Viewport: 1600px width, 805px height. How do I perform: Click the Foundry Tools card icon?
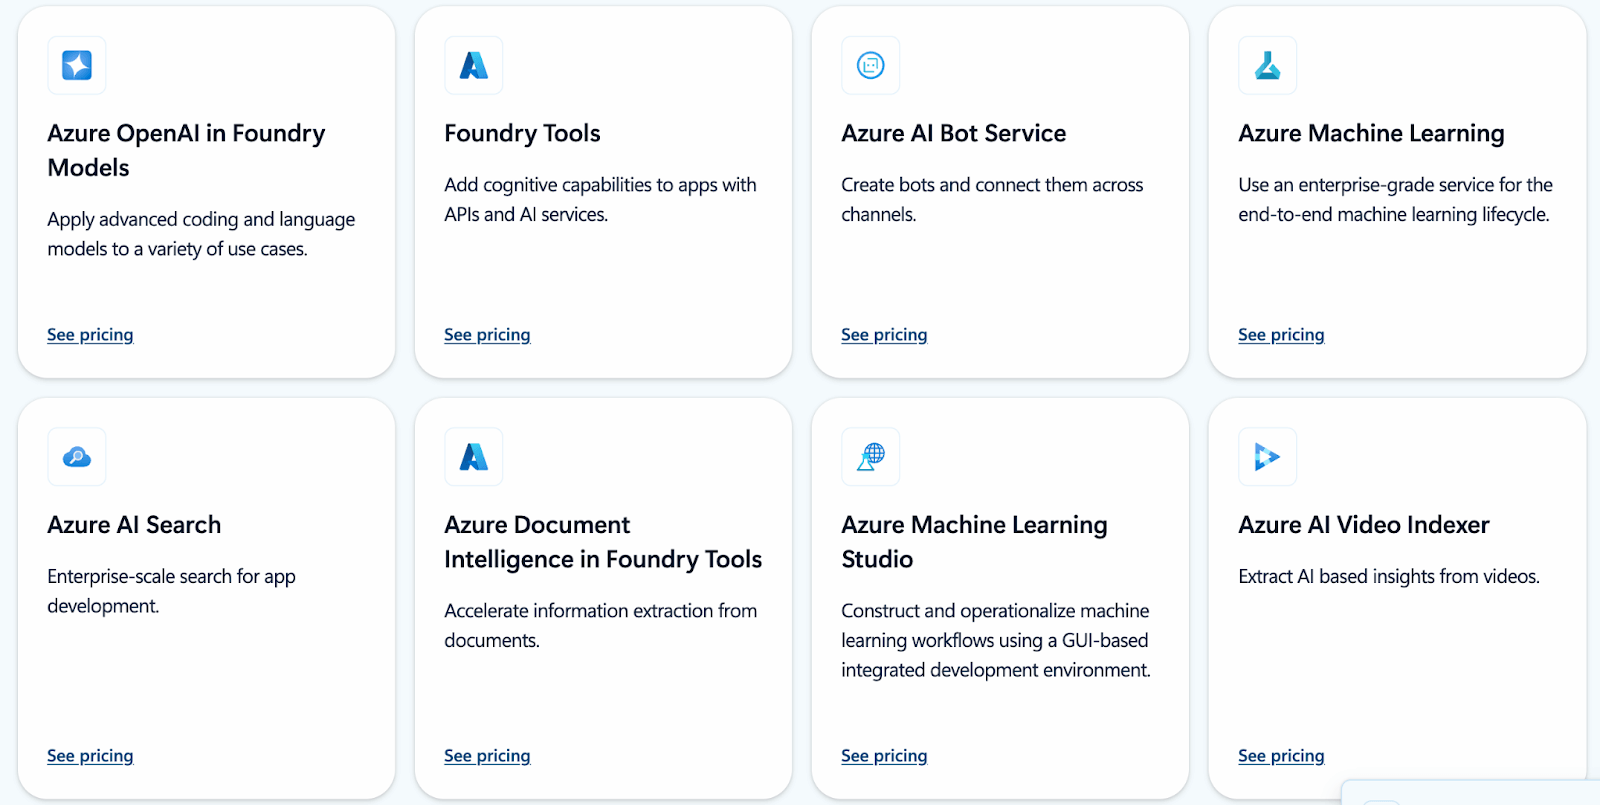coord(474,65)
